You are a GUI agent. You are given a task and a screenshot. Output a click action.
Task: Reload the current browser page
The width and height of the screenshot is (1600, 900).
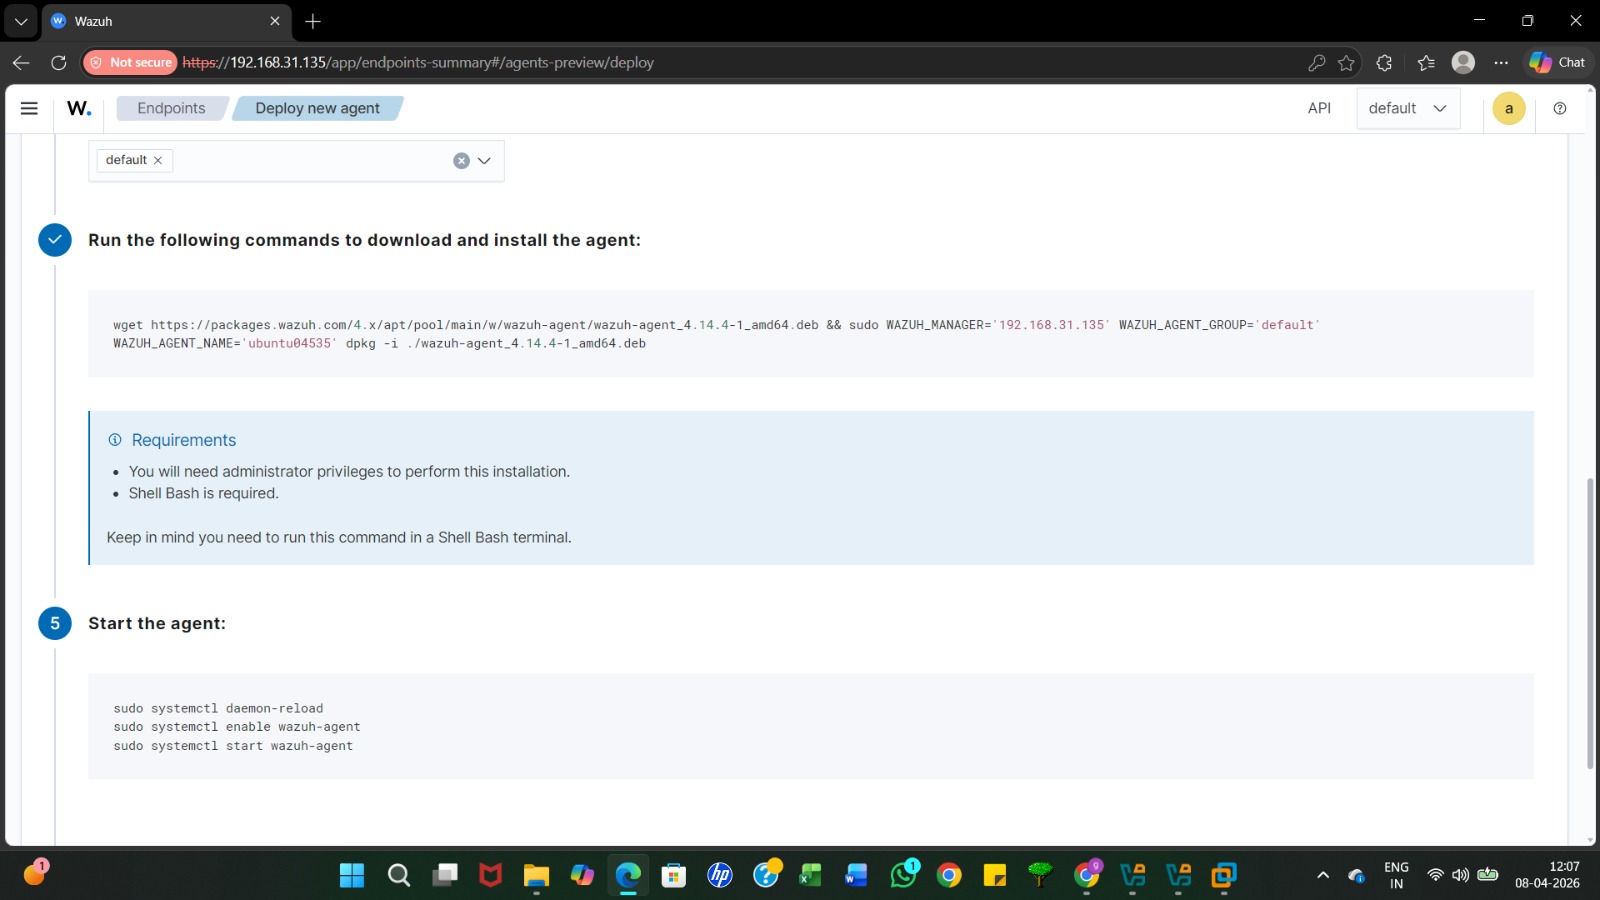[x=59, y=62]
